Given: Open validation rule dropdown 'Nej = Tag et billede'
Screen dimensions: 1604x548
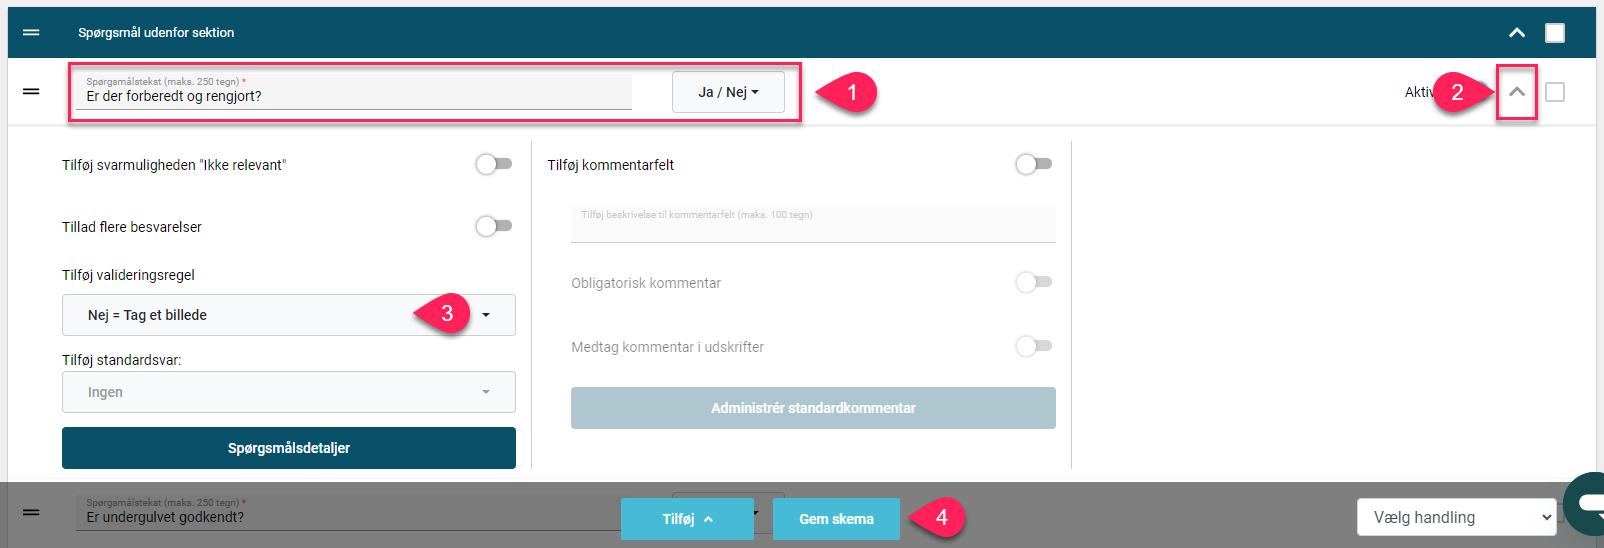Looking at the screenshot, I should coord(289,315).
